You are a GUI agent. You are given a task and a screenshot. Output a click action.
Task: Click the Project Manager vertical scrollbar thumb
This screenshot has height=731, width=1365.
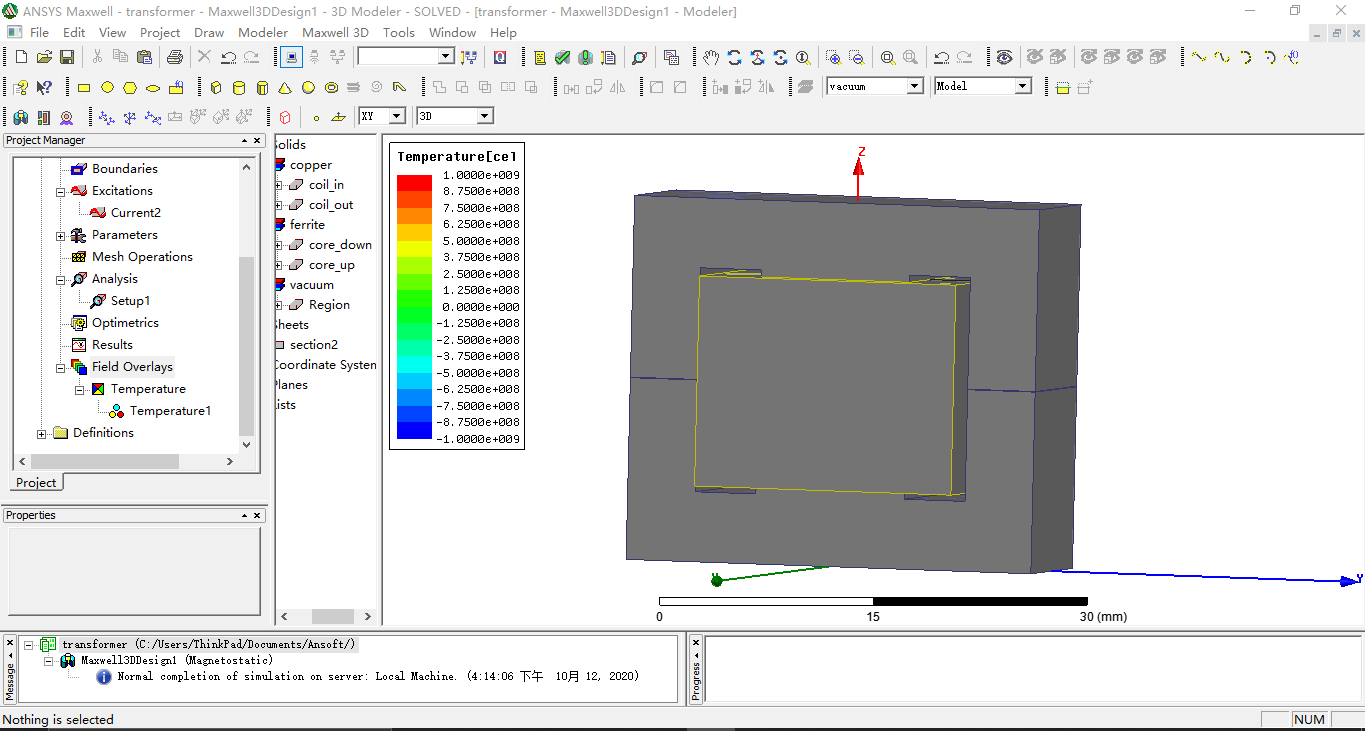point(247,345)
